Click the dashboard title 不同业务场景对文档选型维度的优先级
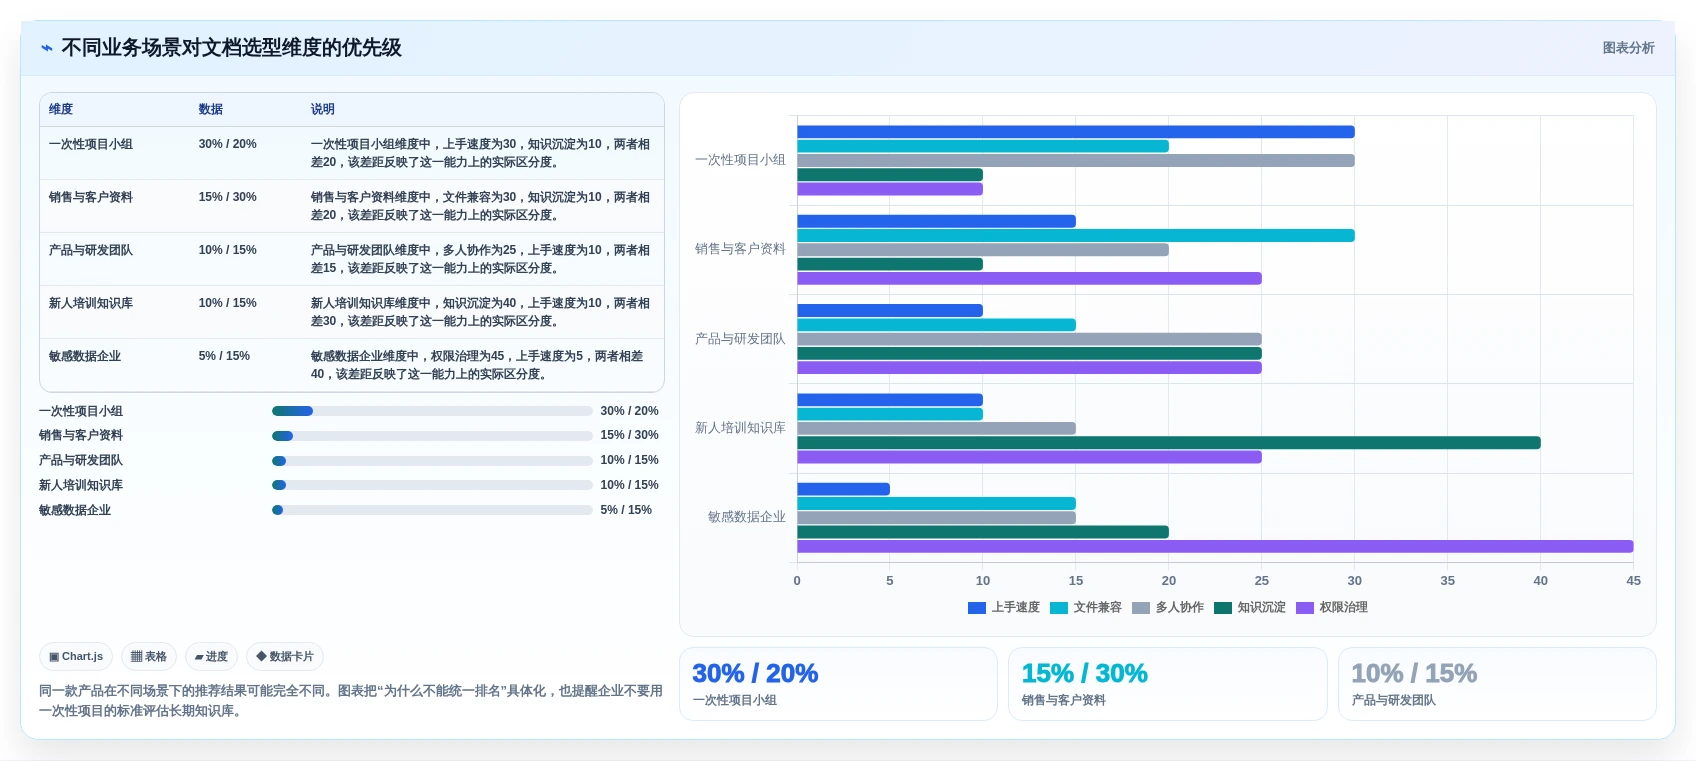This screenshot has width=1696, height=761. pos(232,48)
